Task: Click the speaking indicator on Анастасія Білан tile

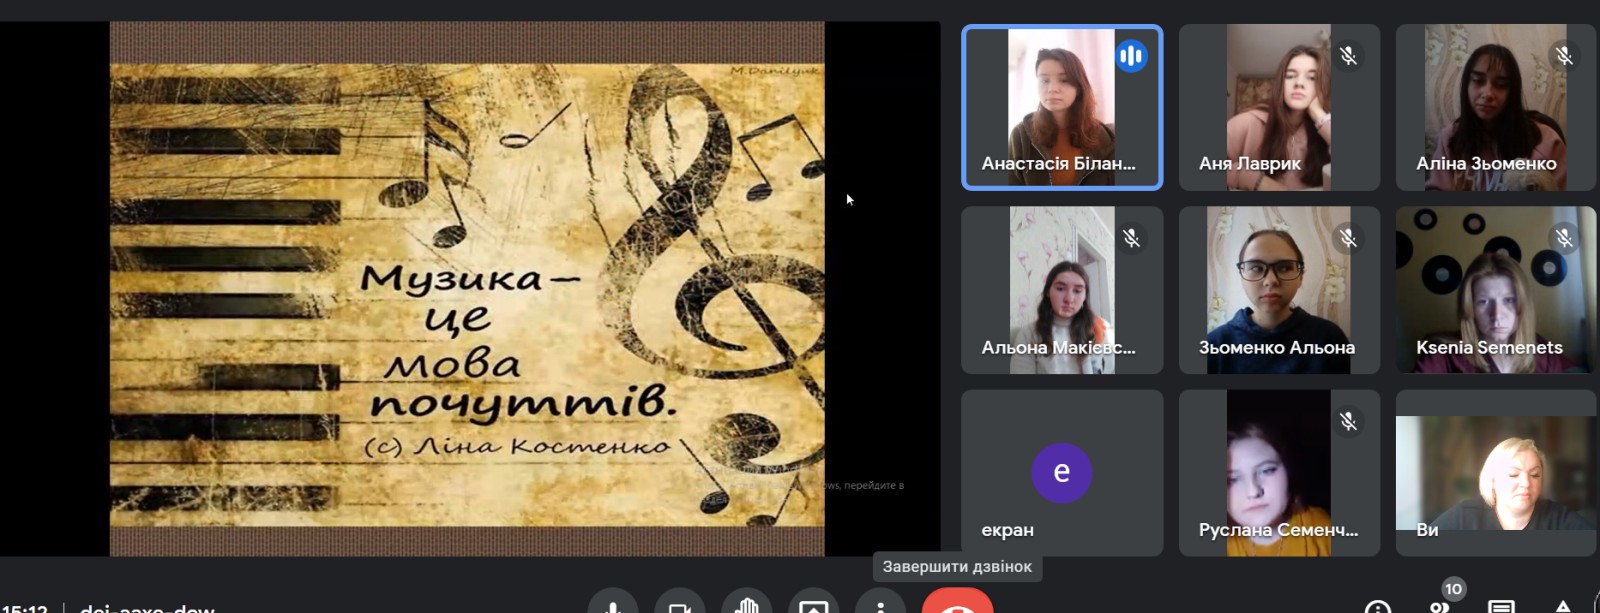Action: pyautogui.click(x=1131, y=56)
